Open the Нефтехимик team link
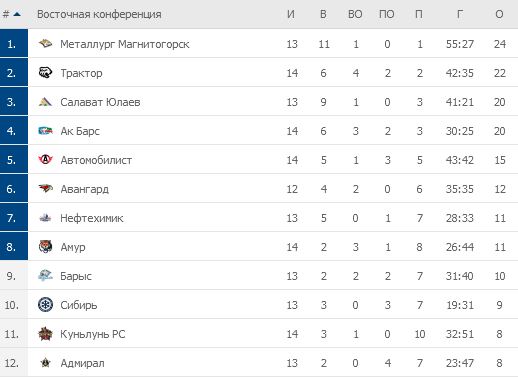The image size is (518, 377). point(92,218)
